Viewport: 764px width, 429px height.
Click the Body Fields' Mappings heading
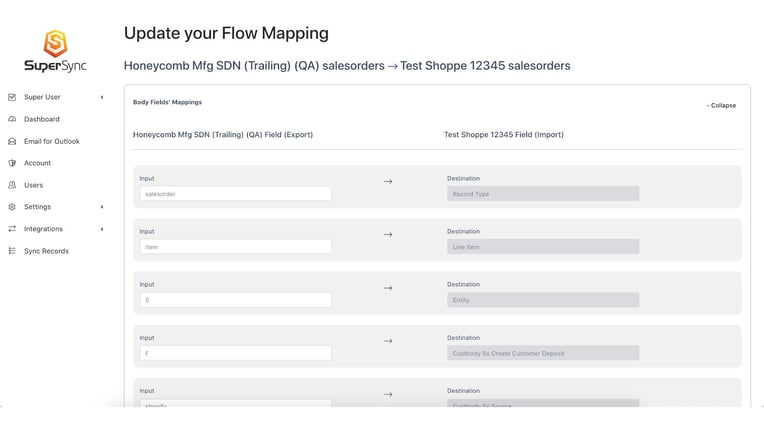167,102
